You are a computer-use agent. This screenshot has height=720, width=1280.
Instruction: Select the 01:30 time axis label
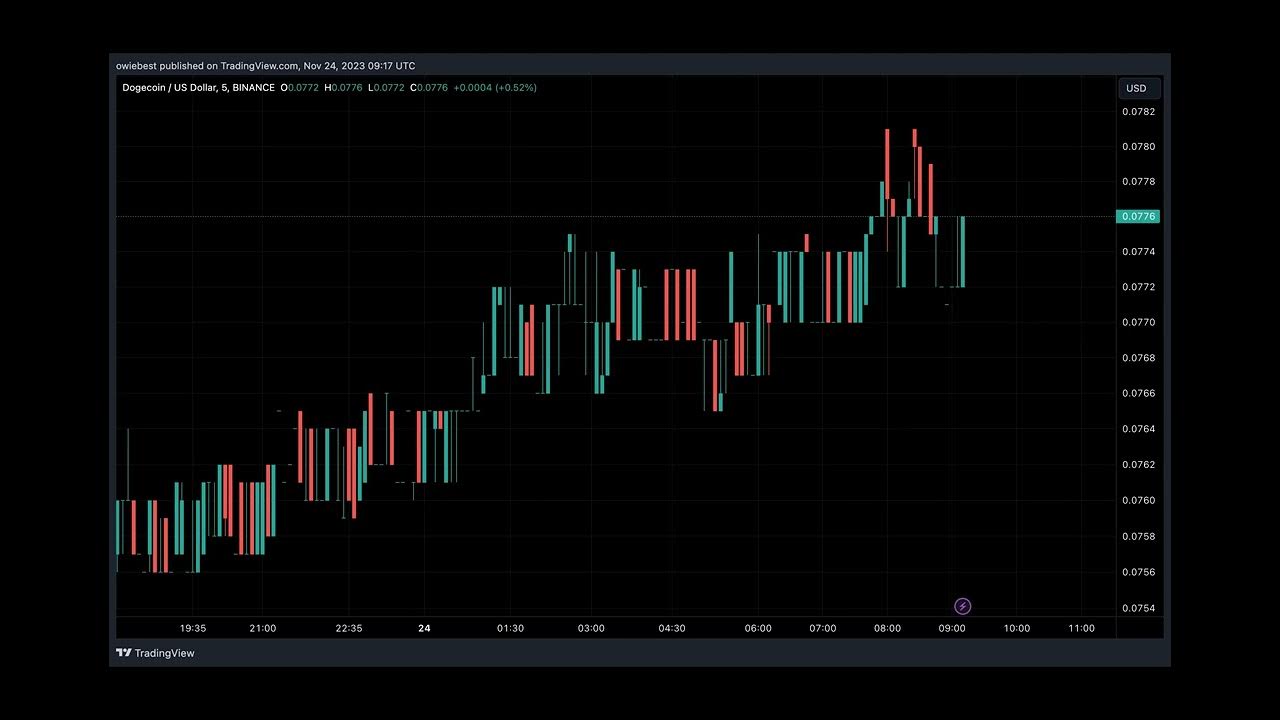coord(510,628)
